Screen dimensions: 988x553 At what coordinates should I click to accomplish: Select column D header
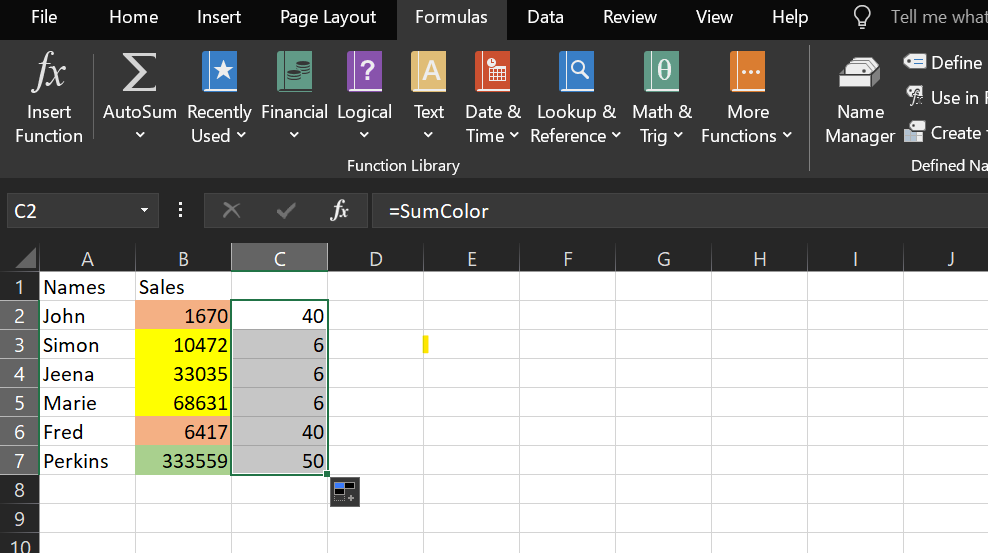[376, 258]
